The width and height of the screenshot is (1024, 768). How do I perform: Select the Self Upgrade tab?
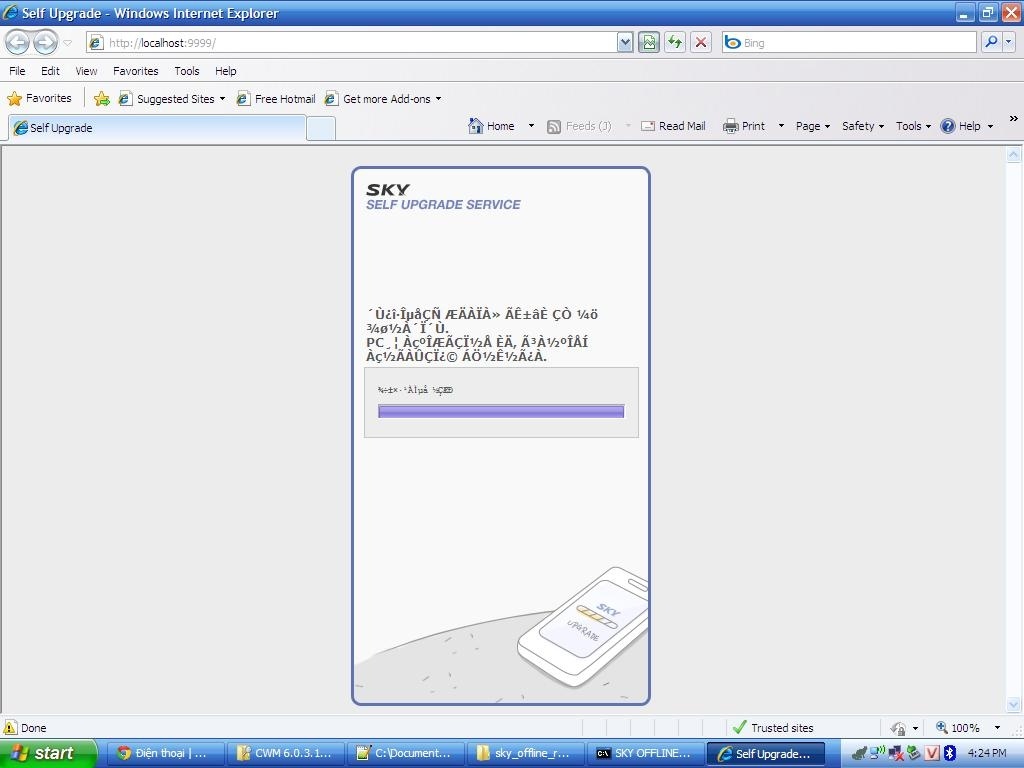pyautogui.click(x=157, y=128)
